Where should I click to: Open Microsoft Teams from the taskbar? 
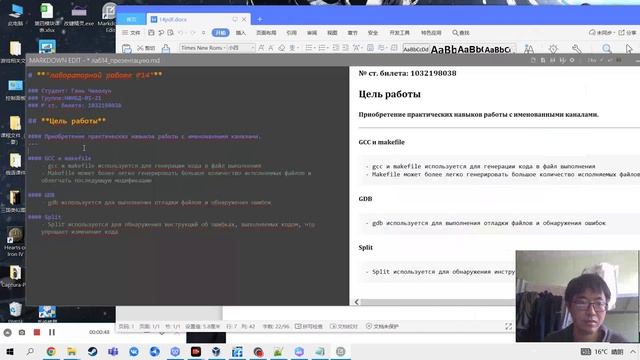113,351
